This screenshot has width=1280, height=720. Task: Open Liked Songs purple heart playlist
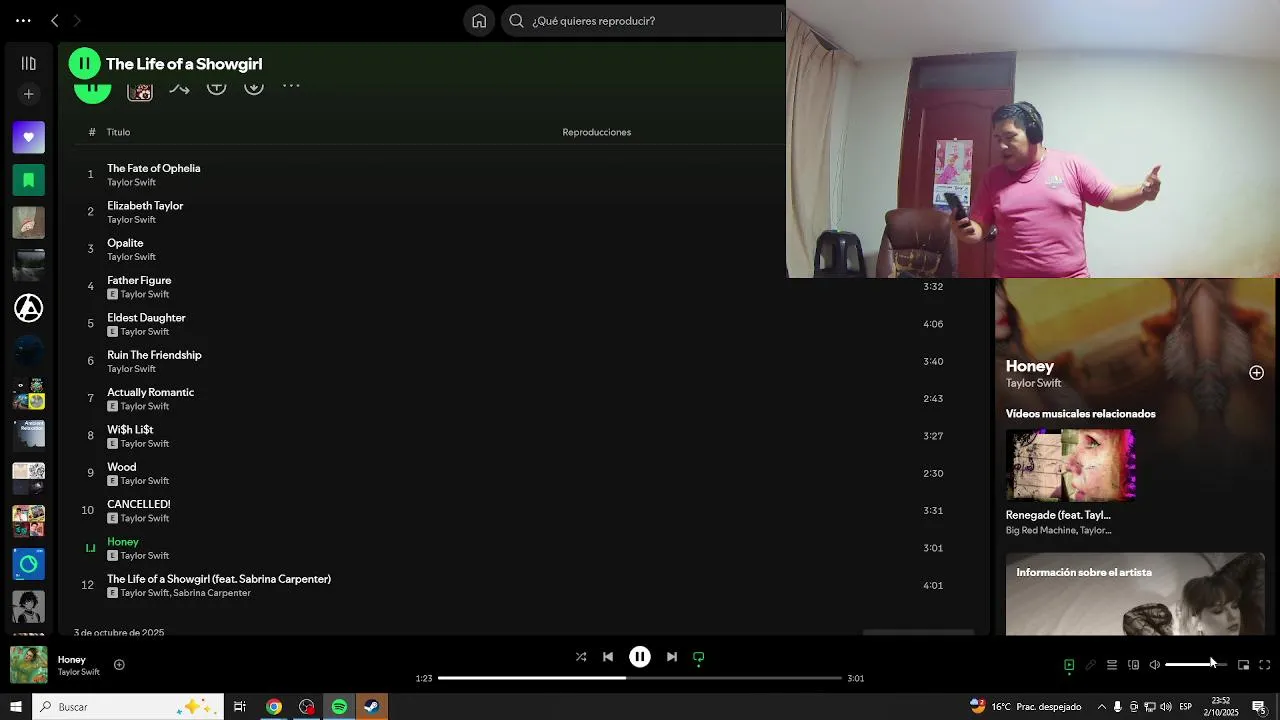28,137
